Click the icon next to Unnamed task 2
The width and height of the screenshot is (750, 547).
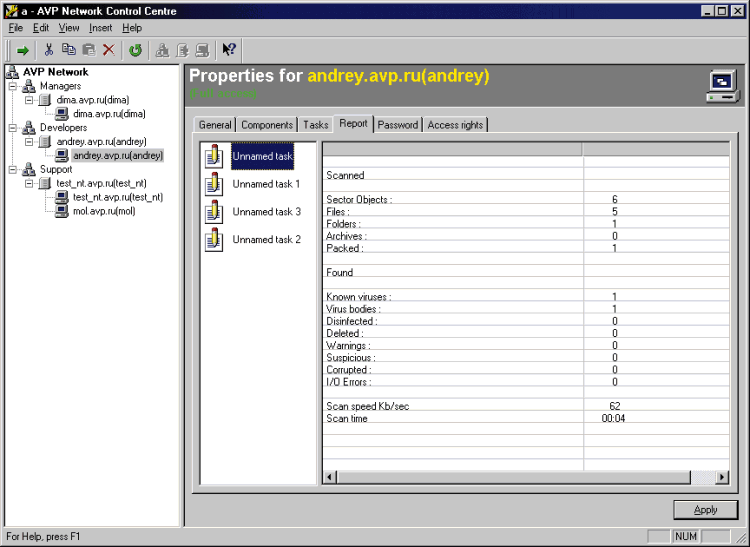click(214, 240)
